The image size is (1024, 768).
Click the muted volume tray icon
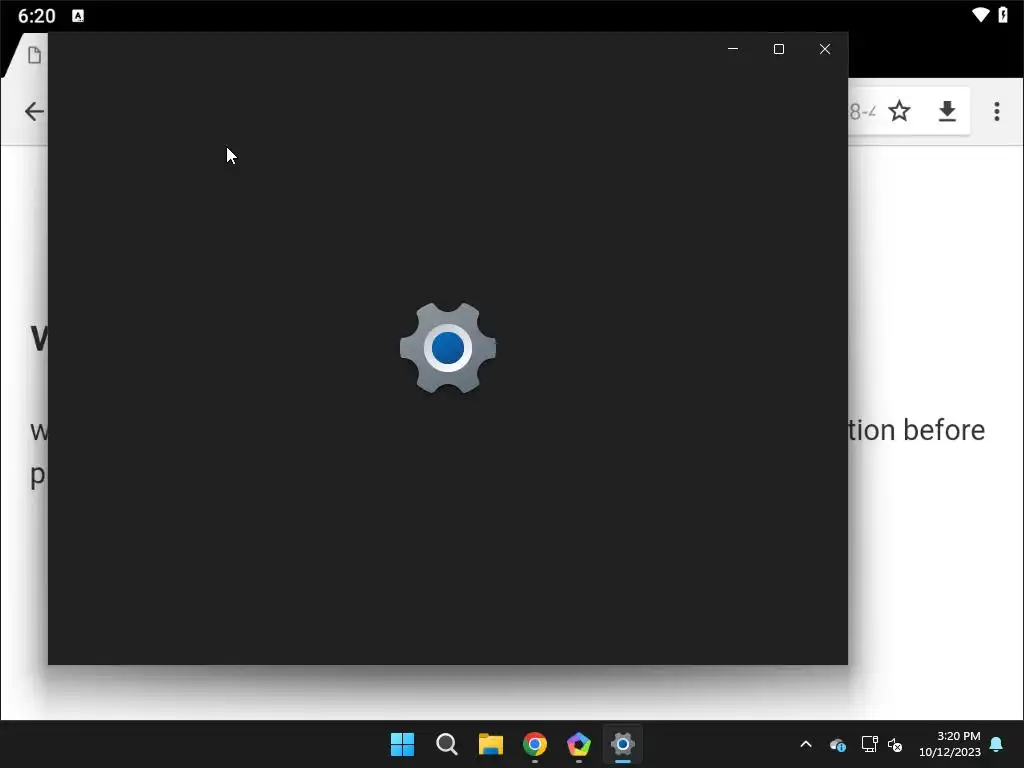[895, 744]
